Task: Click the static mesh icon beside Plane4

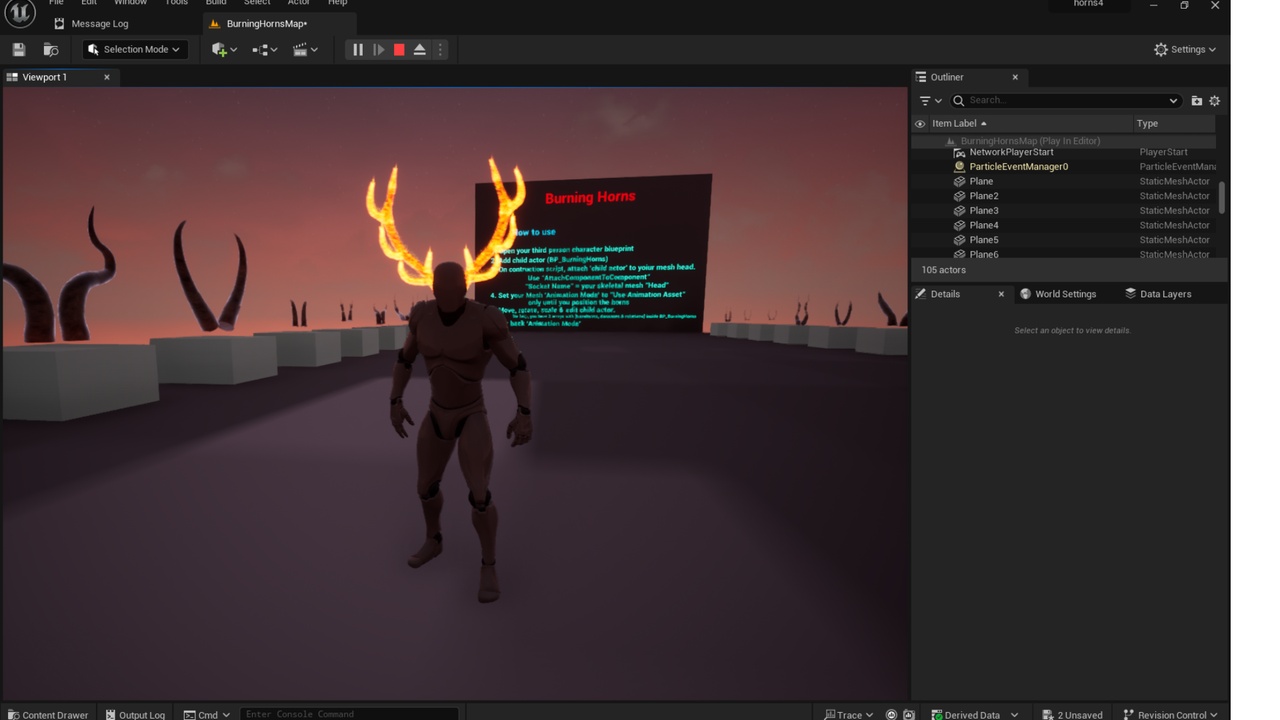Action: [x=959, y=225]
